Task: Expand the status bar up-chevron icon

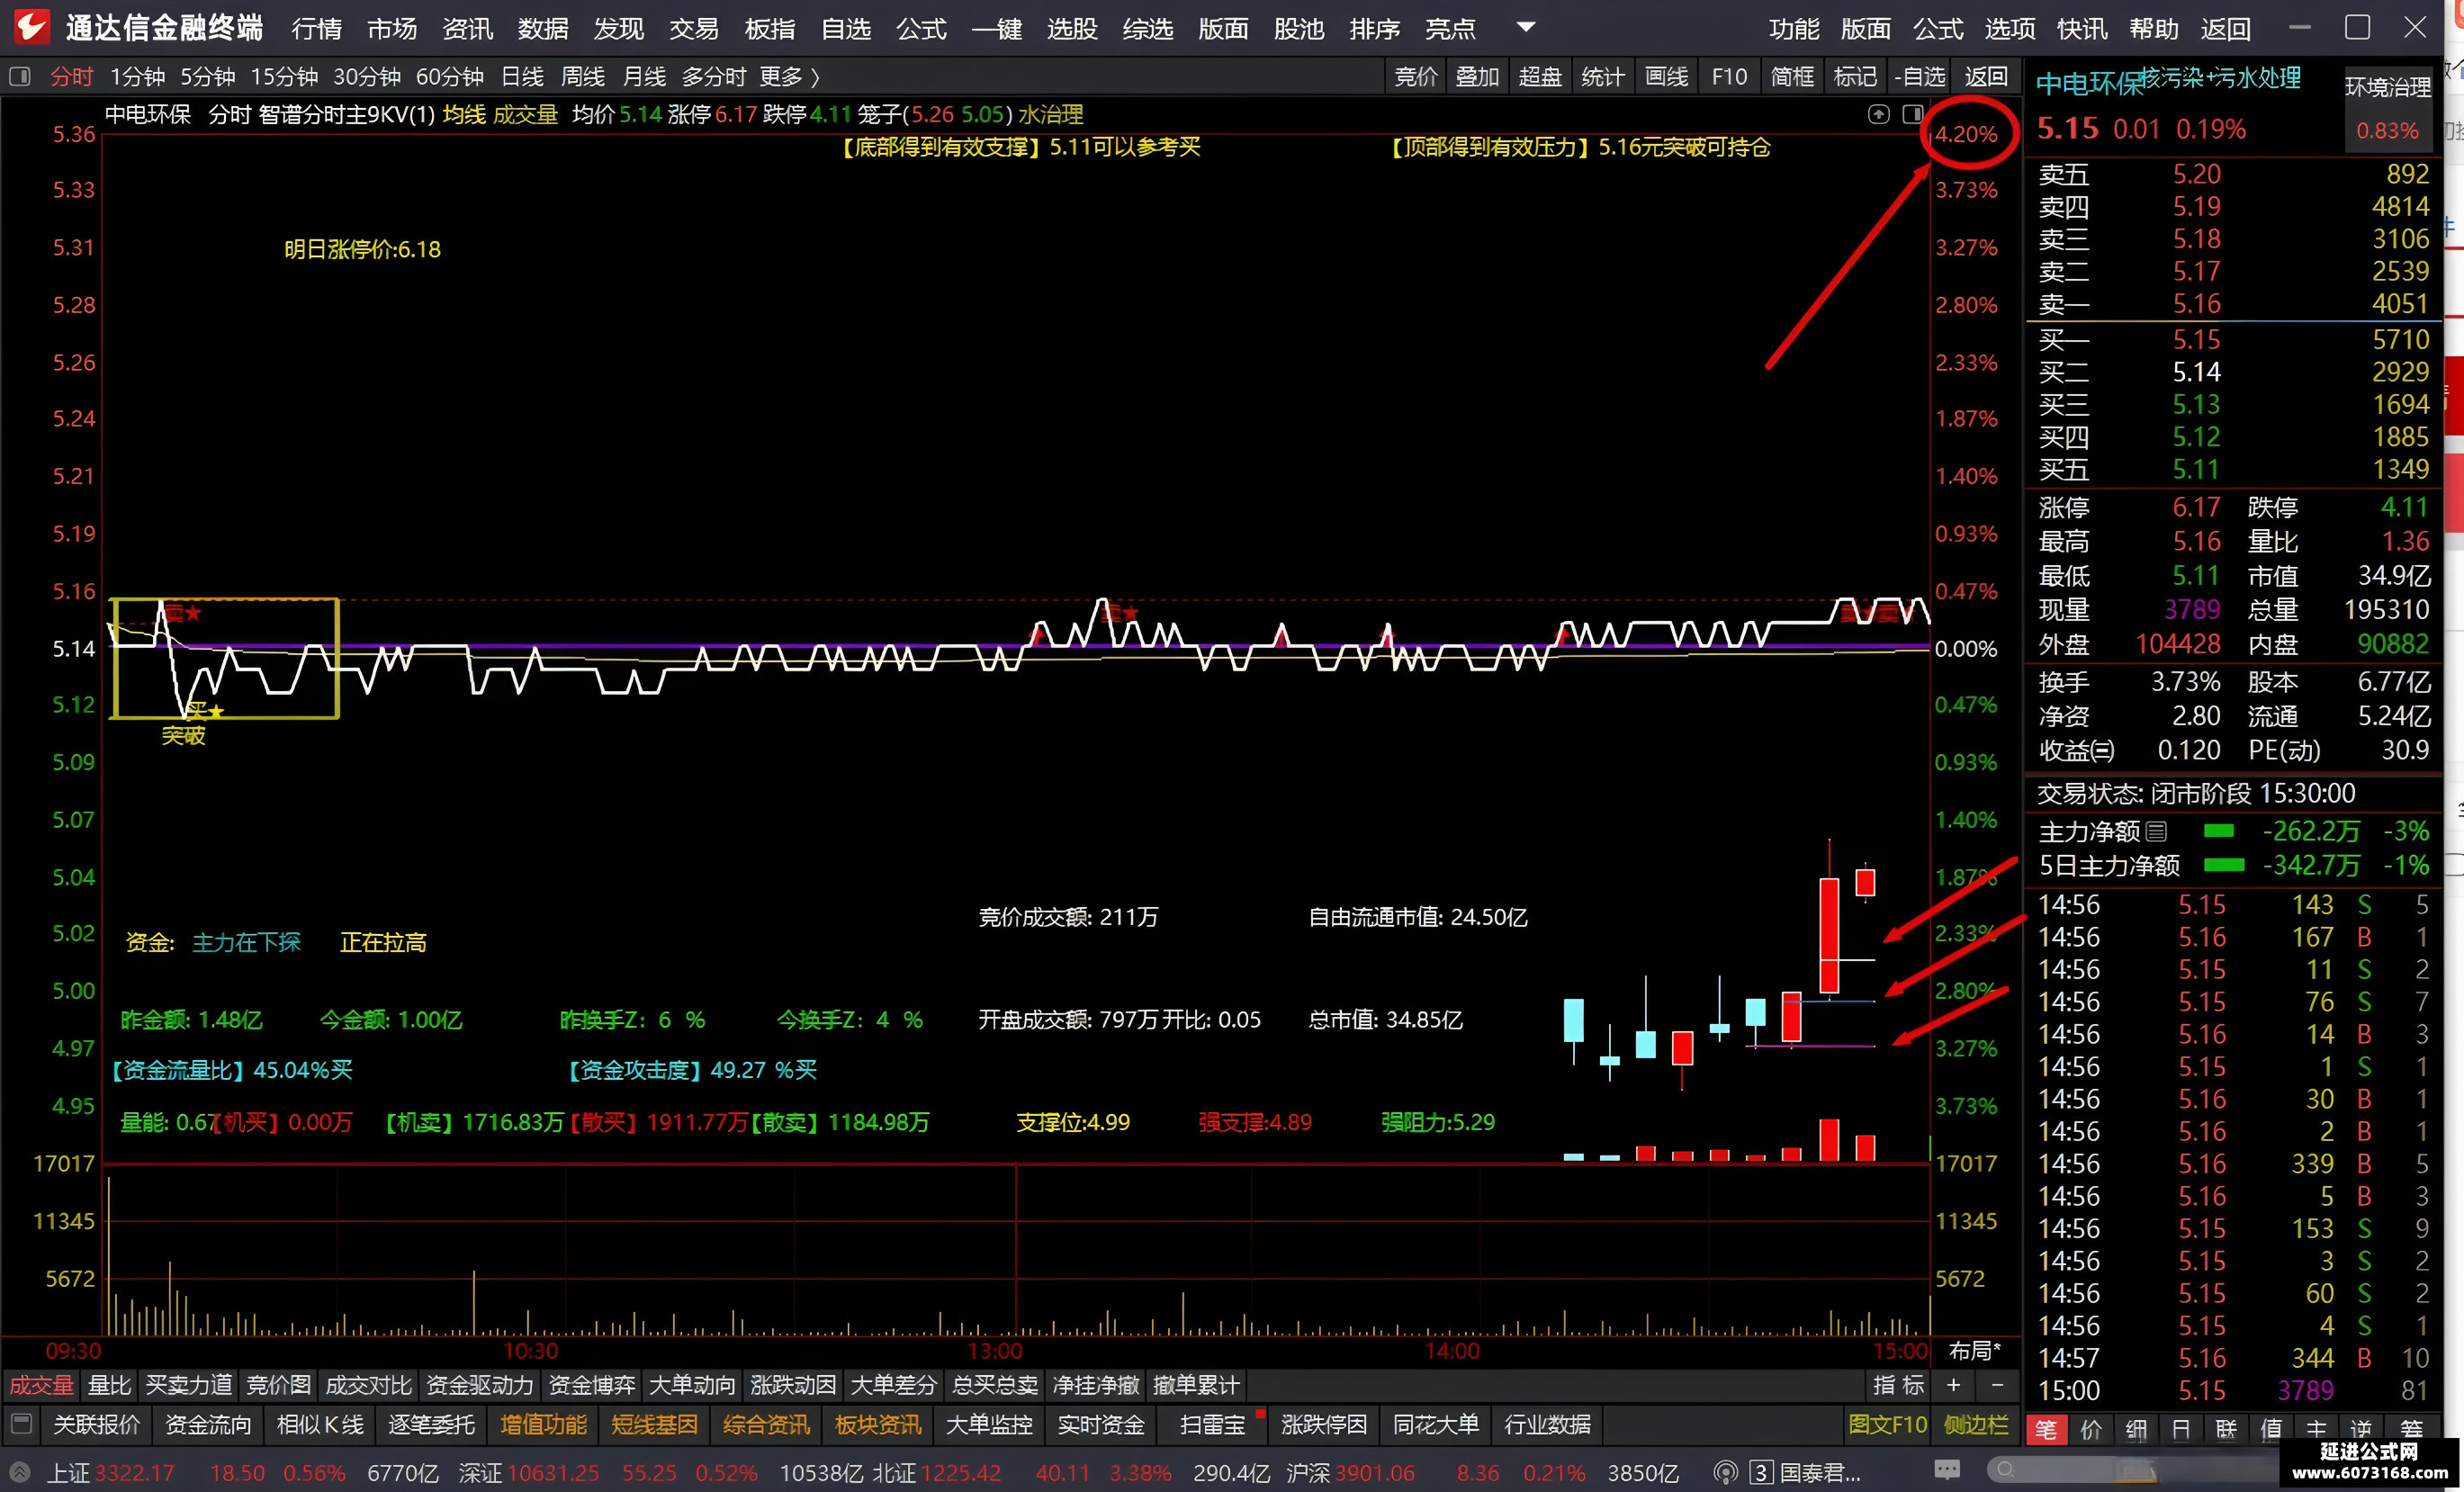Action: coord(18,1472)
